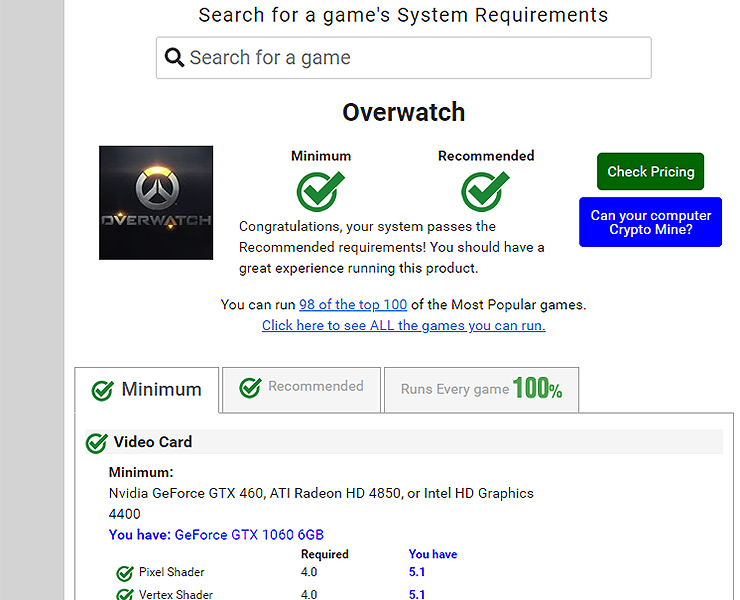Image resolution: width=740 pixels, height=600 pixels.
Task: Open the 98 of the top 100 link
Action: (353, 304)
